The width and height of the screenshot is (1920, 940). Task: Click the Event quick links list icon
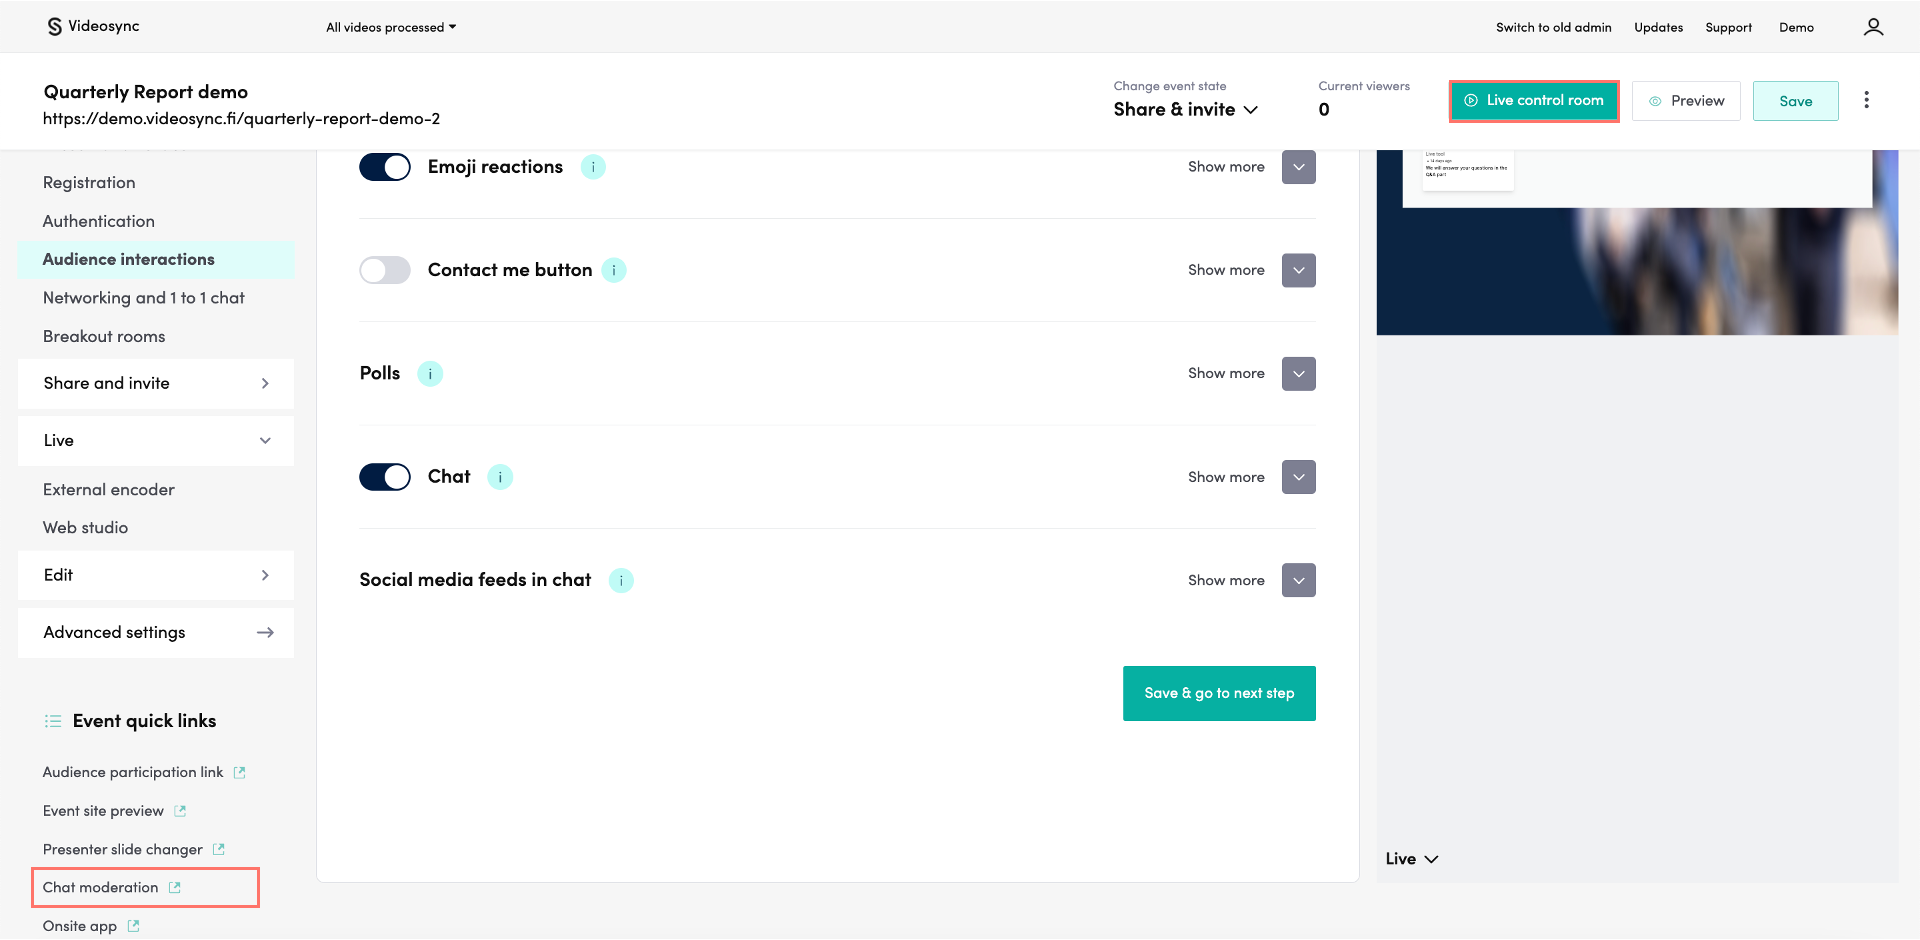click(x=51, y=720)
